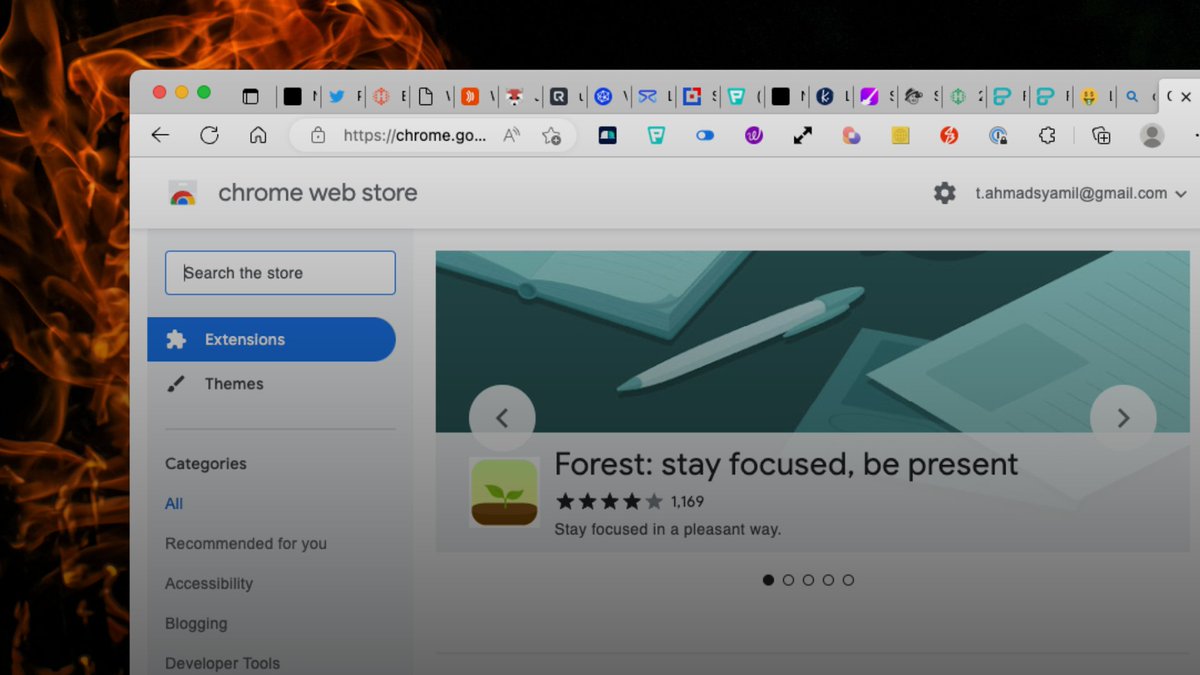Choose the Developer Tools category
The width and height of the screenshot is (1200, 675).
(222, 663)
